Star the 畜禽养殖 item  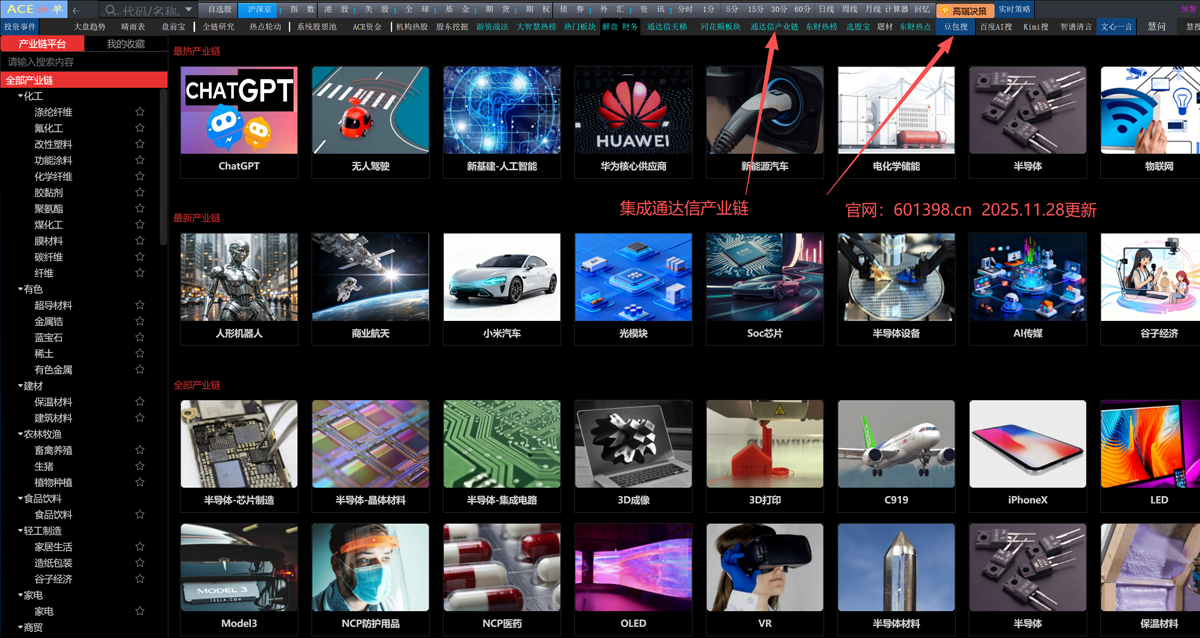click(140, 450)
